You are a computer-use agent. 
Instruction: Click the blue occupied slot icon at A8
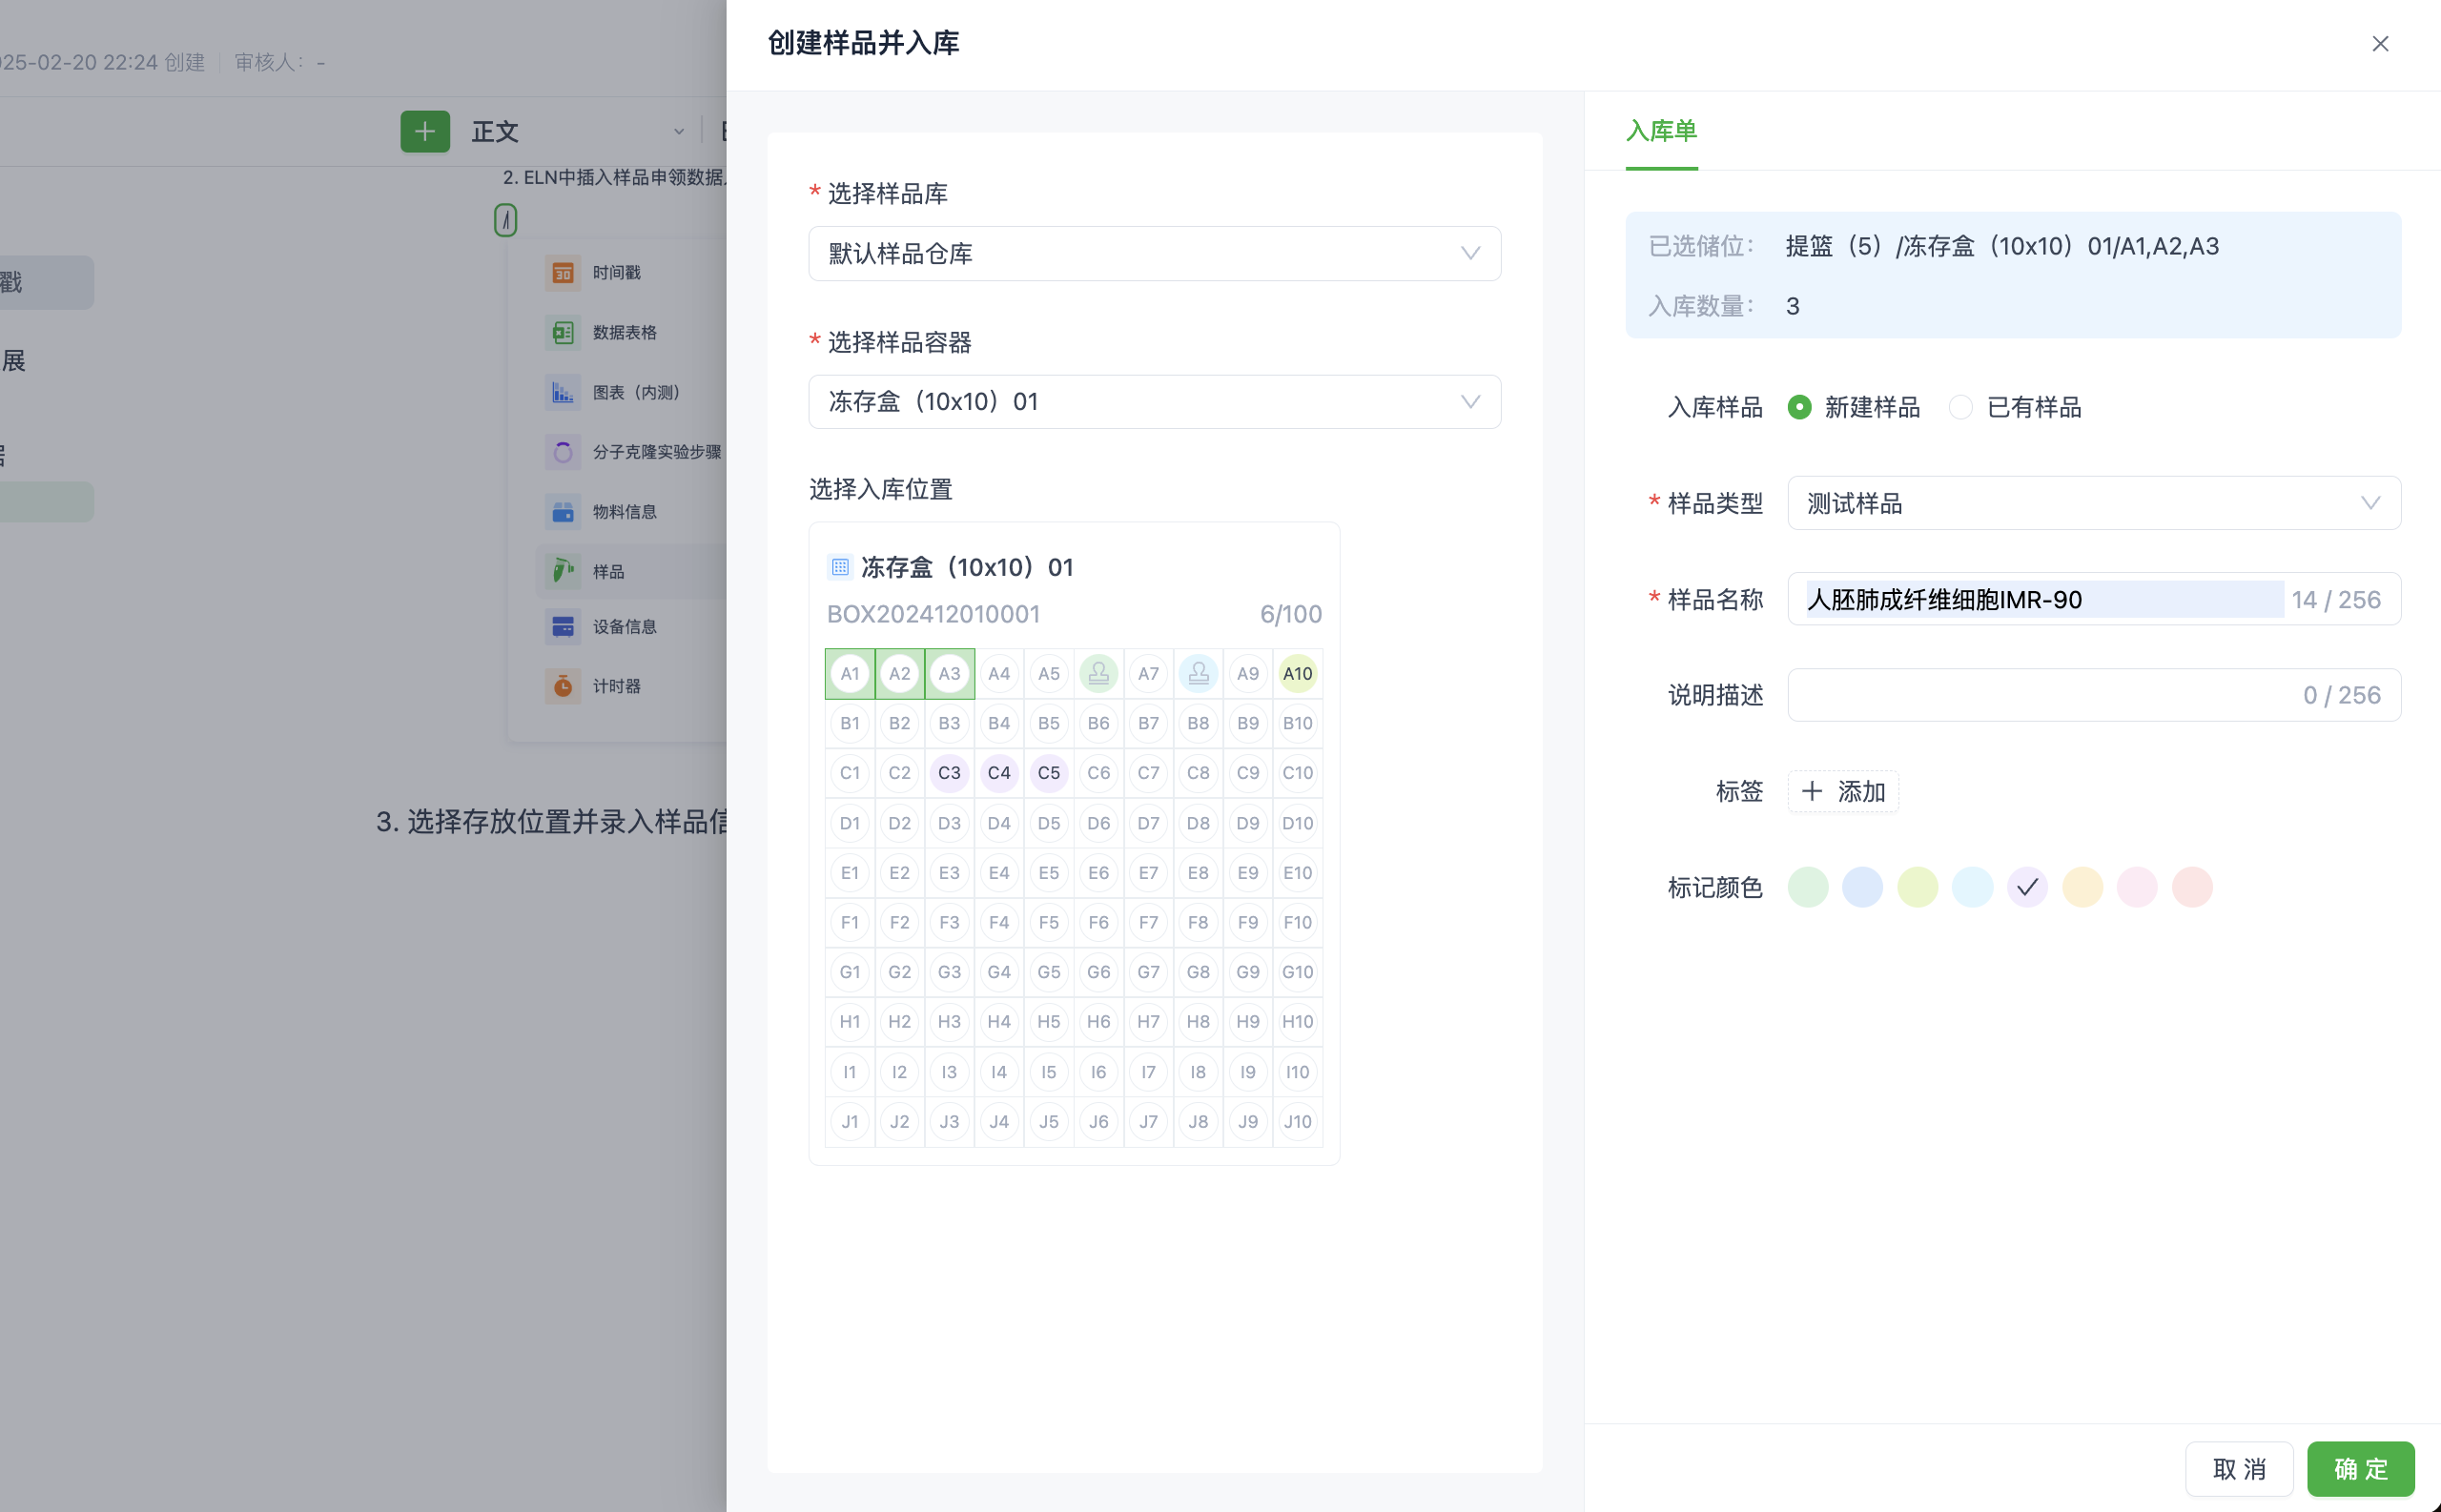tap(1198, 674)
